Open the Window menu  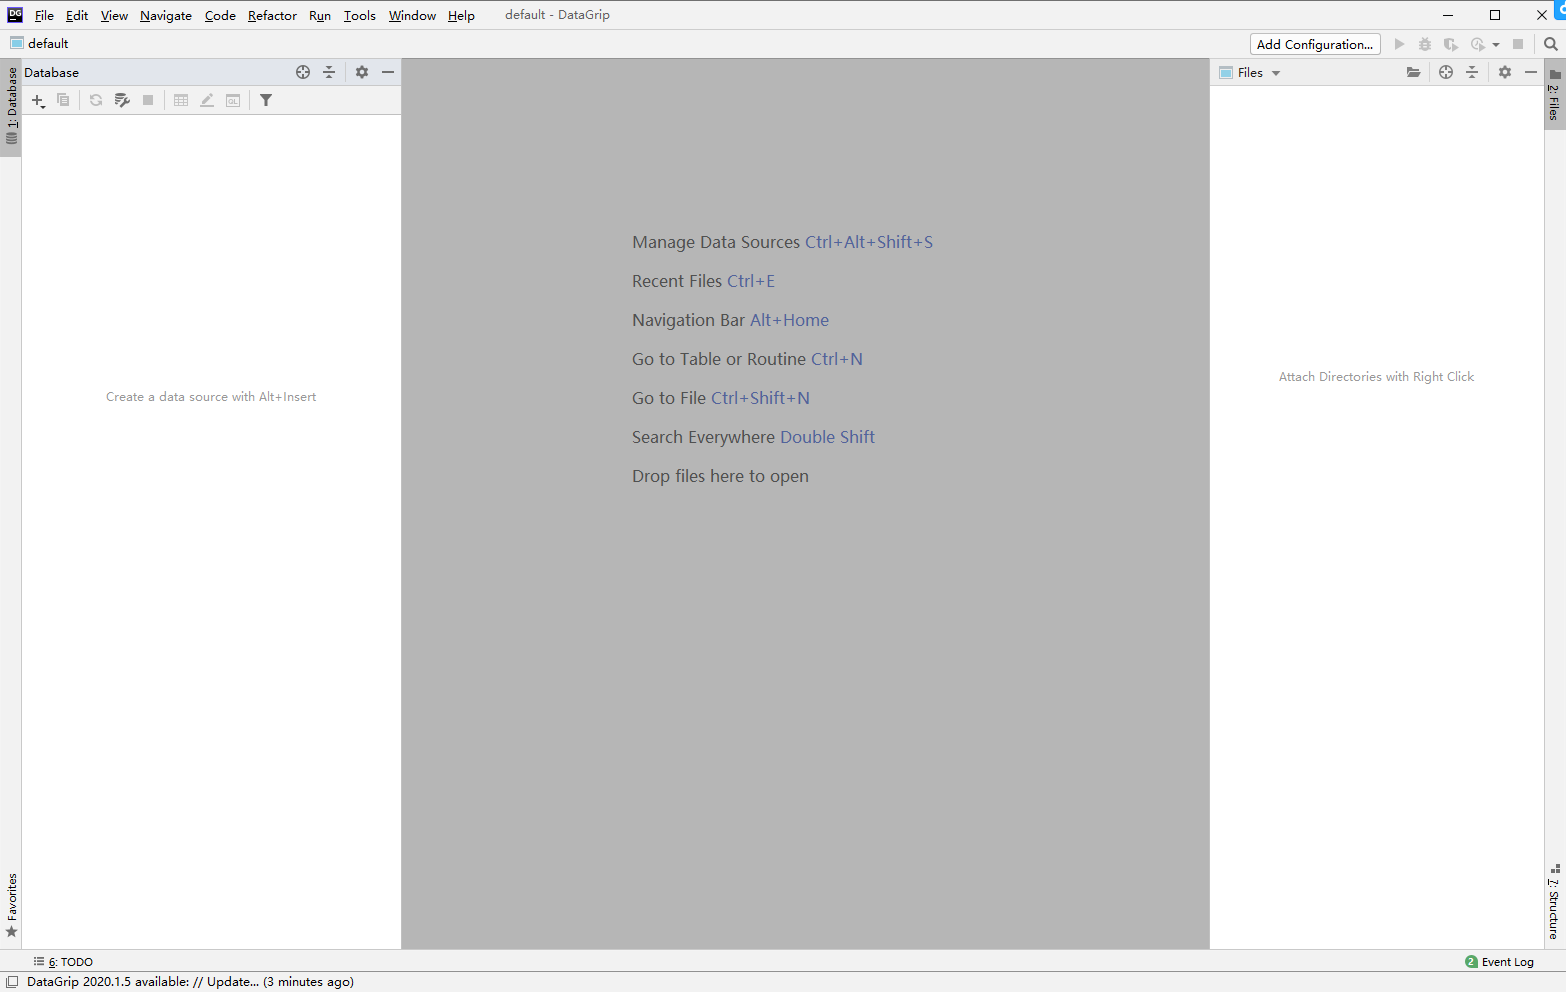412,15
